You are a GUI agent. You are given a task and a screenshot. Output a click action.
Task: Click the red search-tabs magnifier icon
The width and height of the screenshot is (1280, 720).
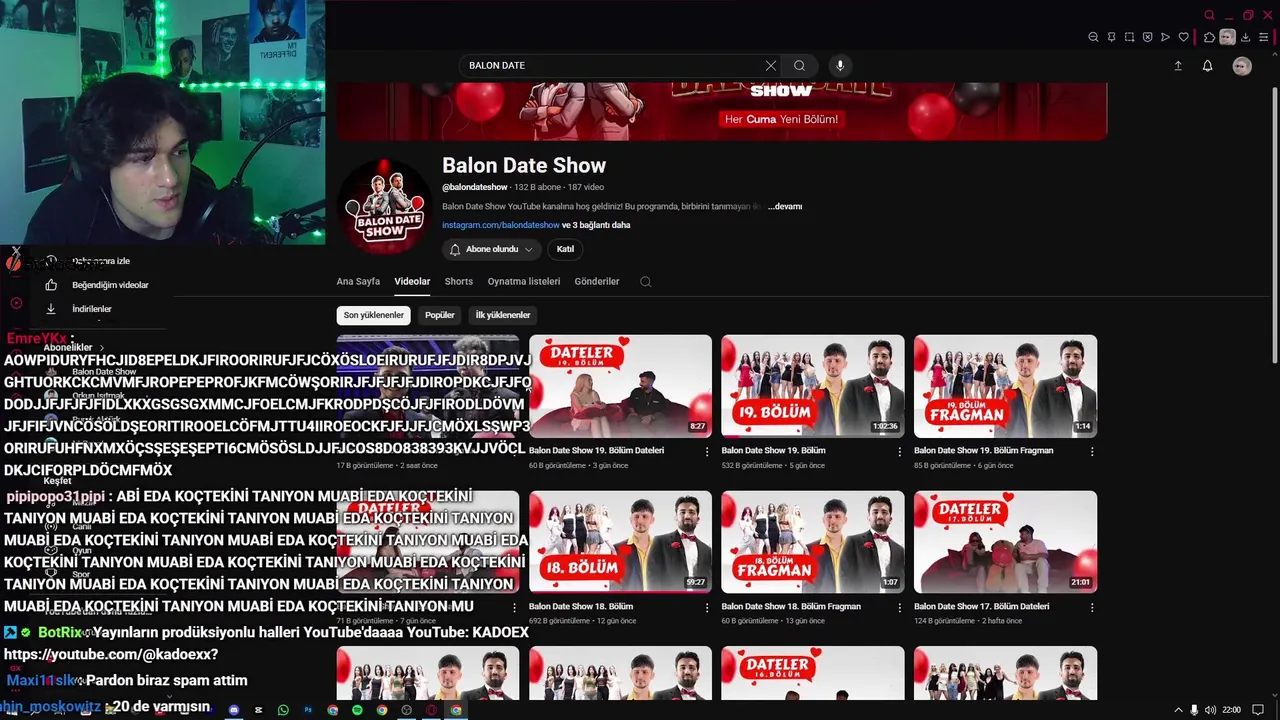click(x=1209, y=15)
